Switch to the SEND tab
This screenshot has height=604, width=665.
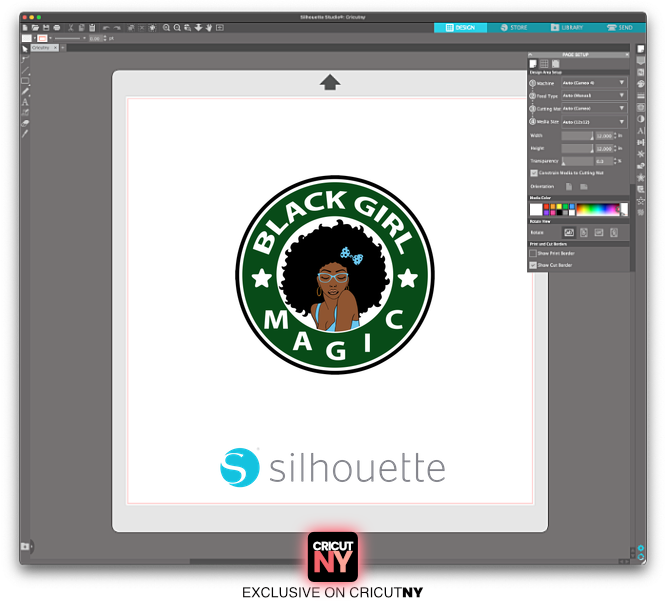click(x=620, y=28)
